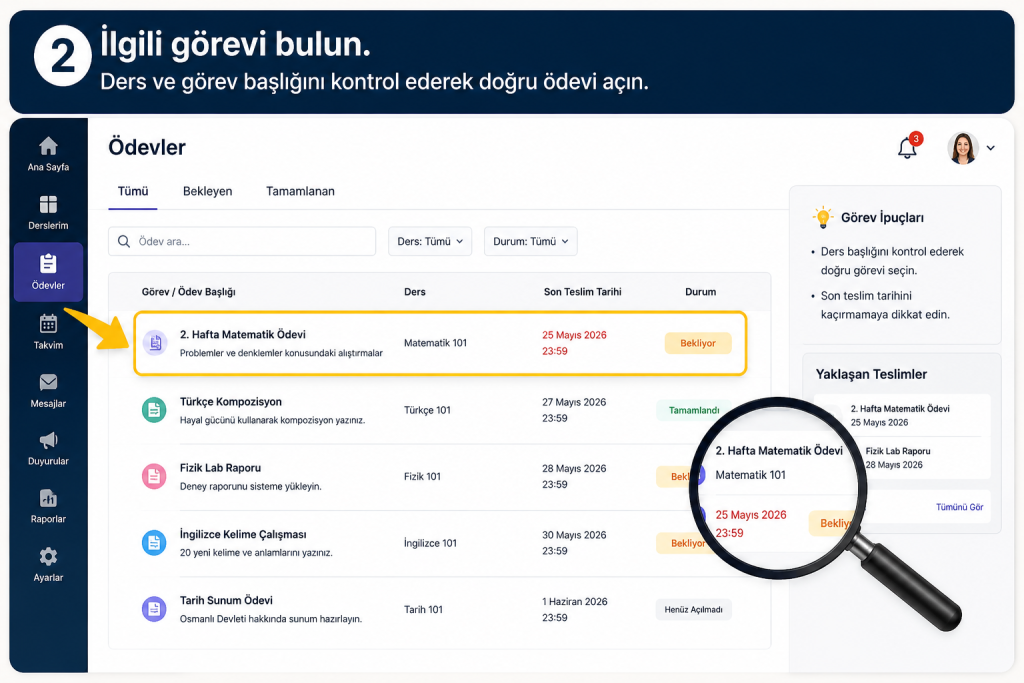1024x683 pixels.
Task: Click the Tümünü Gör link
Action: (x=959, y=507)
